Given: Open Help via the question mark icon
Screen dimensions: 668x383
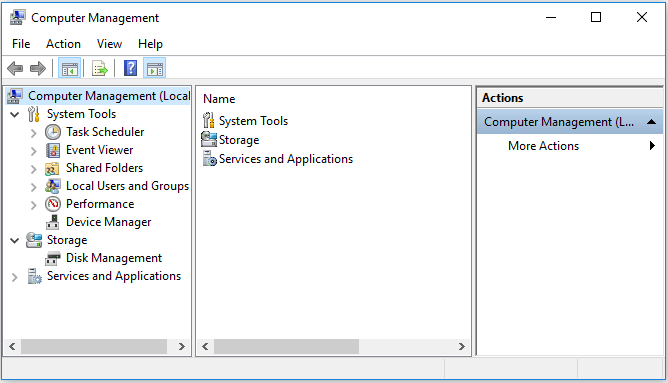Looking at the screenshot, I should (130, 68).
